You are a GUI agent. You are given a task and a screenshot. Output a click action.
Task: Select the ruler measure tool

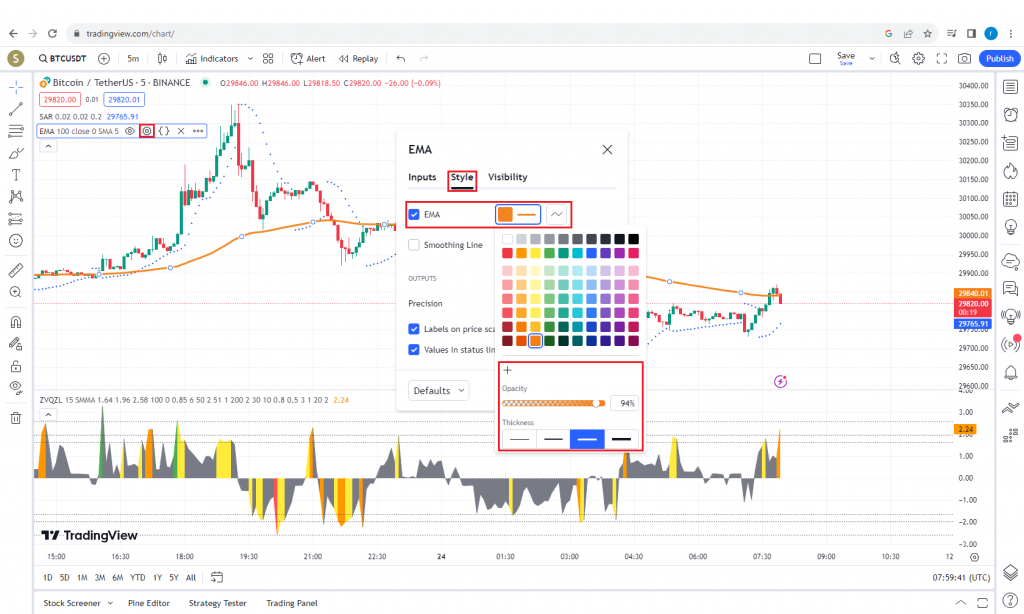16,270
